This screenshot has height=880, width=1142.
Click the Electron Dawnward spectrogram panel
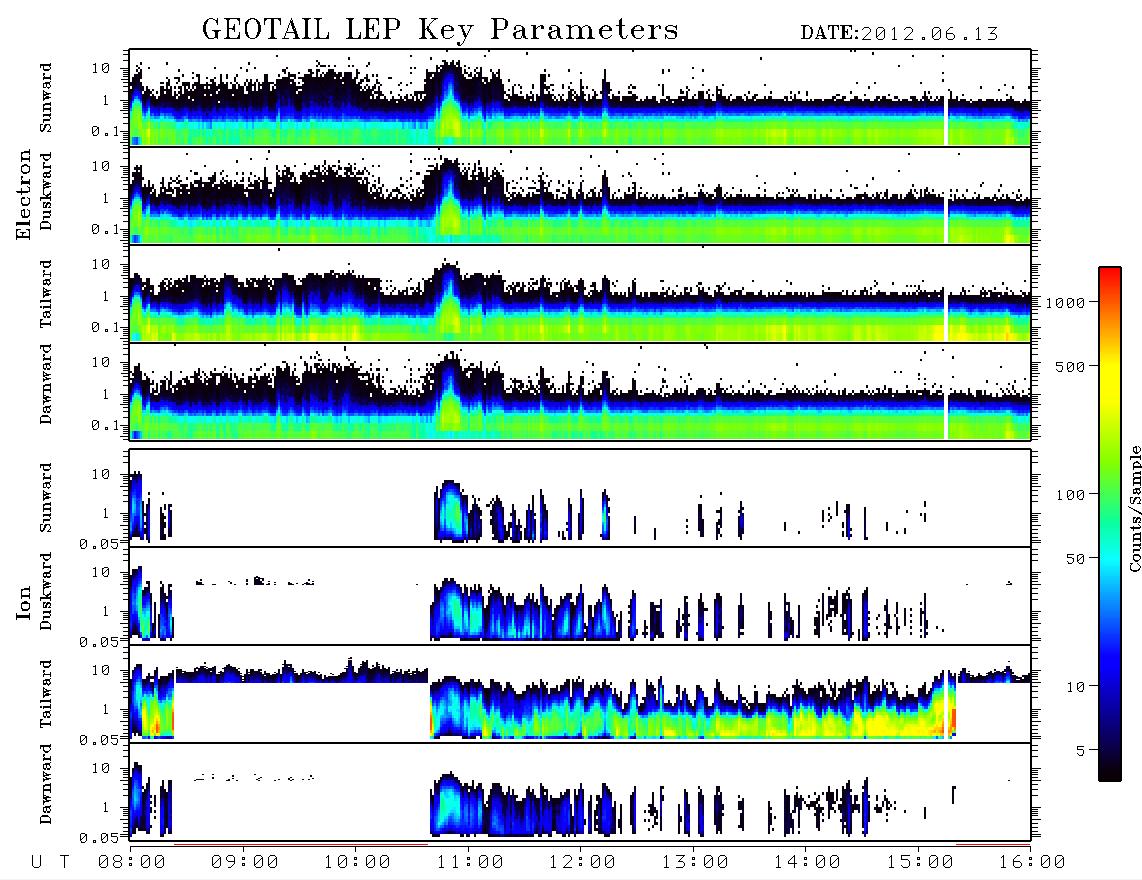click(x=580, y=392)
